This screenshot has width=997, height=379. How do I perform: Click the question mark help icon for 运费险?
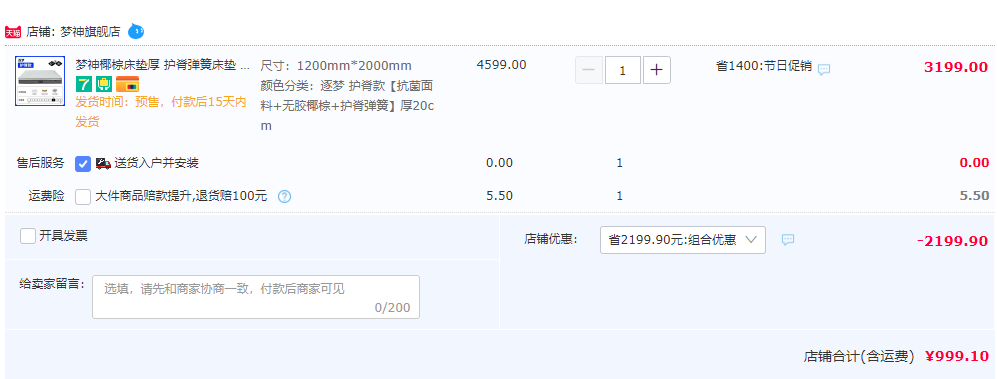(285, 196)
